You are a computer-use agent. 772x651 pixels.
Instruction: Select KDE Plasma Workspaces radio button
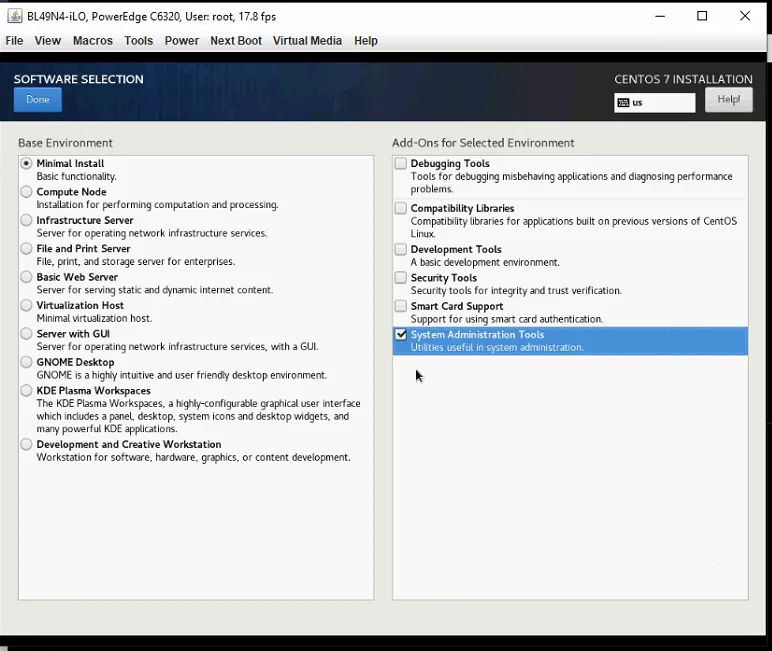pos(26,391)
